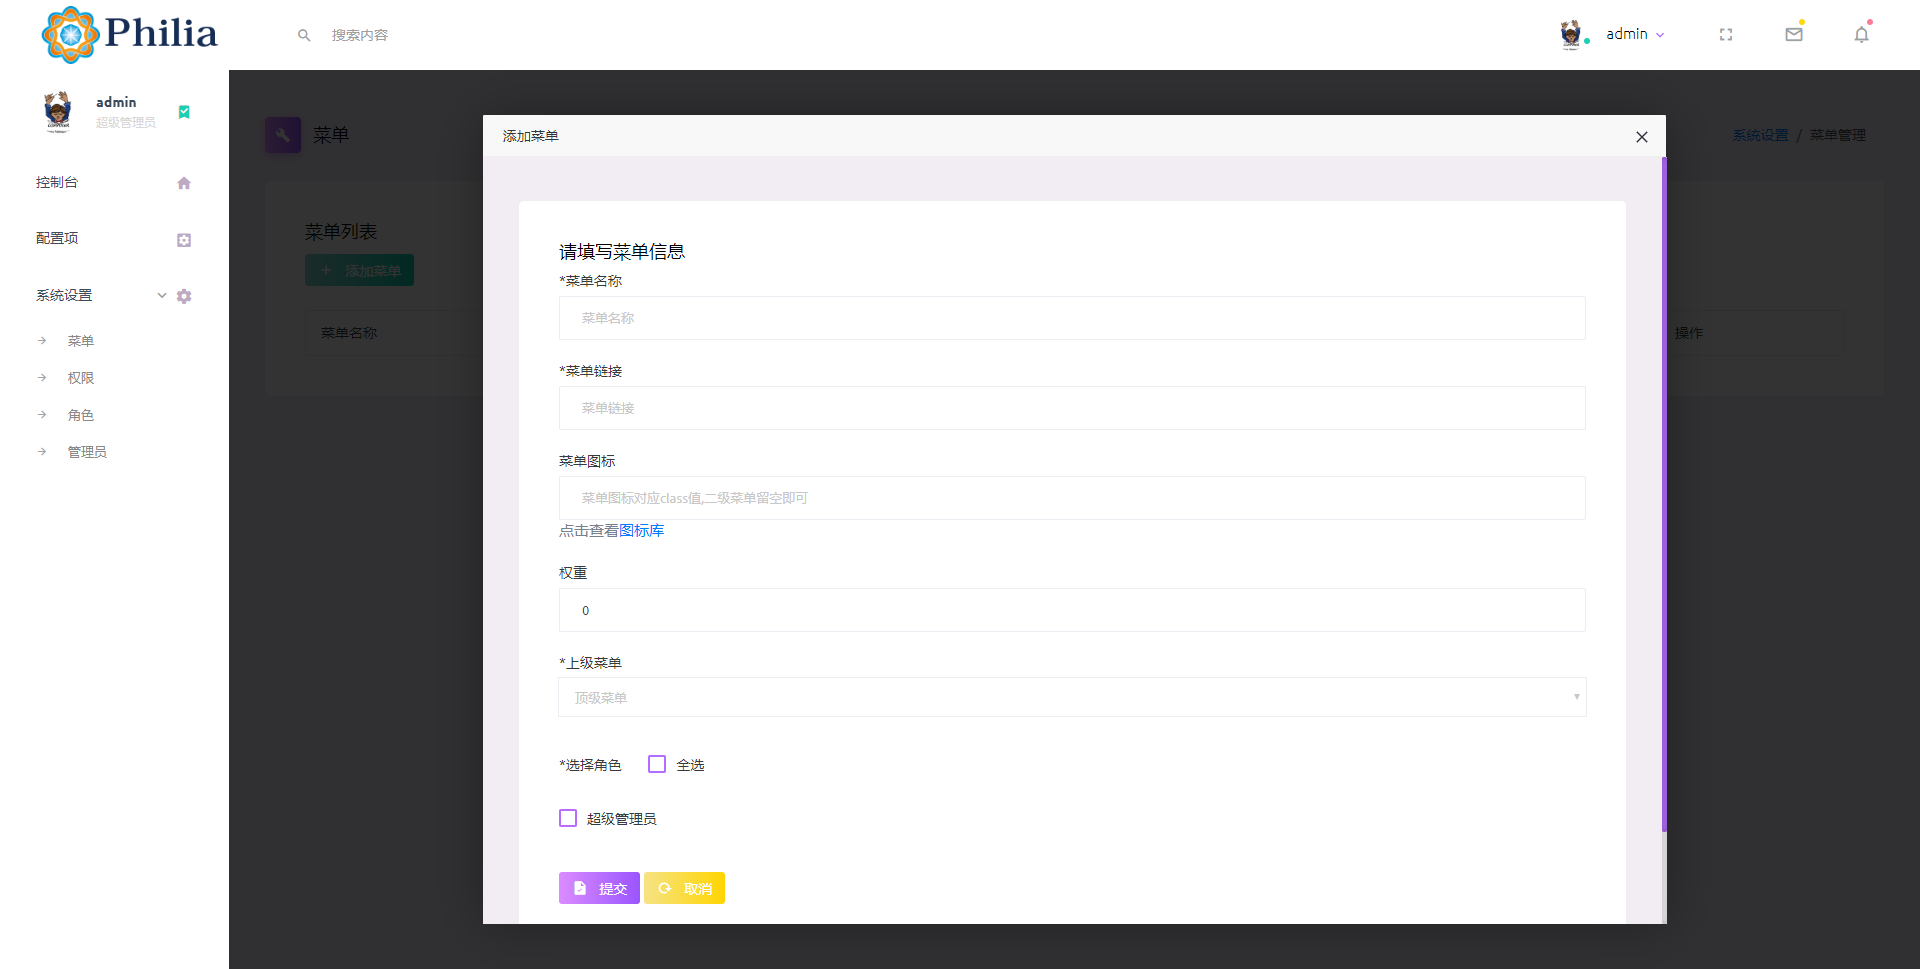This screenshot has width=1920, height=969.
Task: Click the 菜单链接 input field
Action: (x=1072, y=408)
